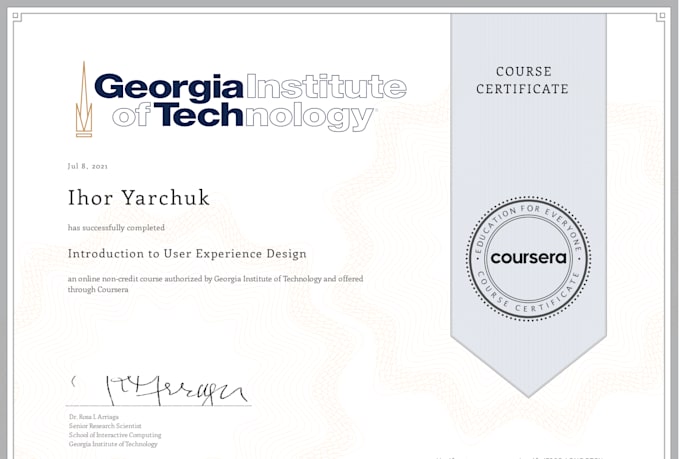Click the "an online non-credit course authorized" description
The height and width of the screenshot is (459, 680).
pyautogui.click(x=215, y=284)
